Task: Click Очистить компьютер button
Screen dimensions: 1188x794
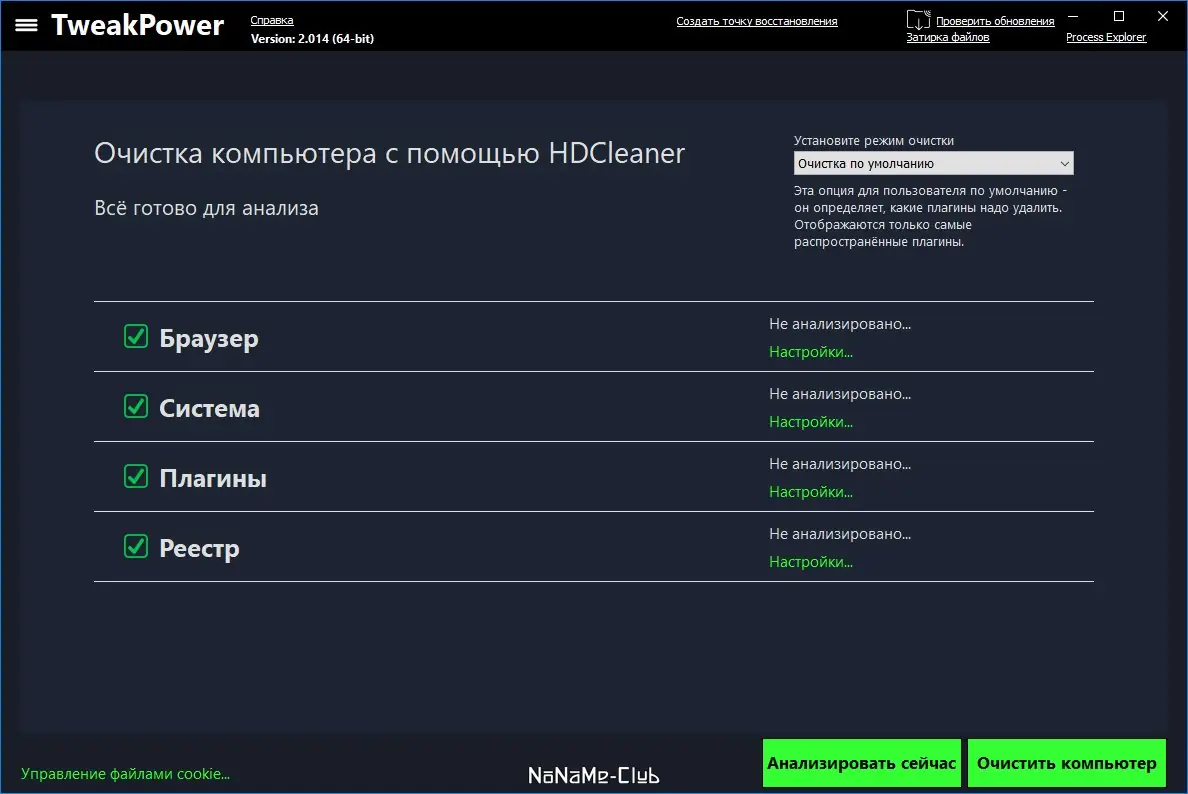Action: pos(1067,763)
